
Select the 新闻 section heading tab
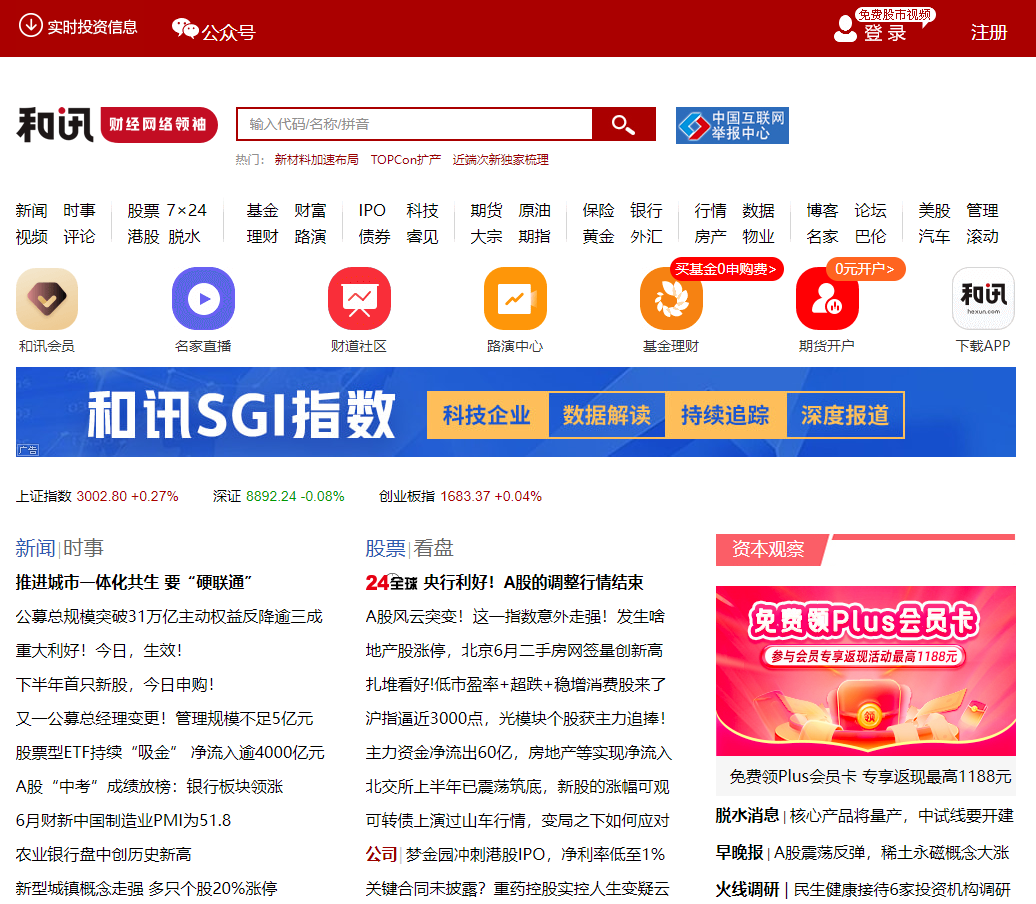36,548
